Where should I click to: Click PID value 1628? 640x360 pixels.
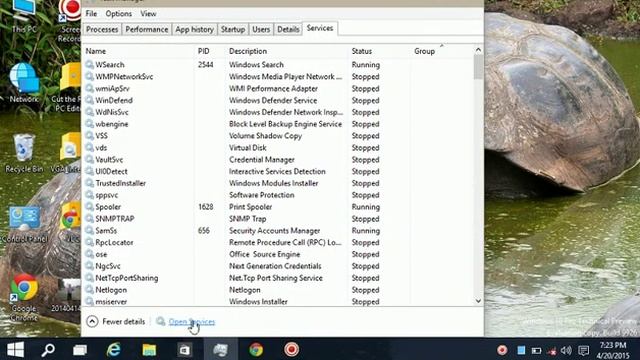(x=206, y=207)
